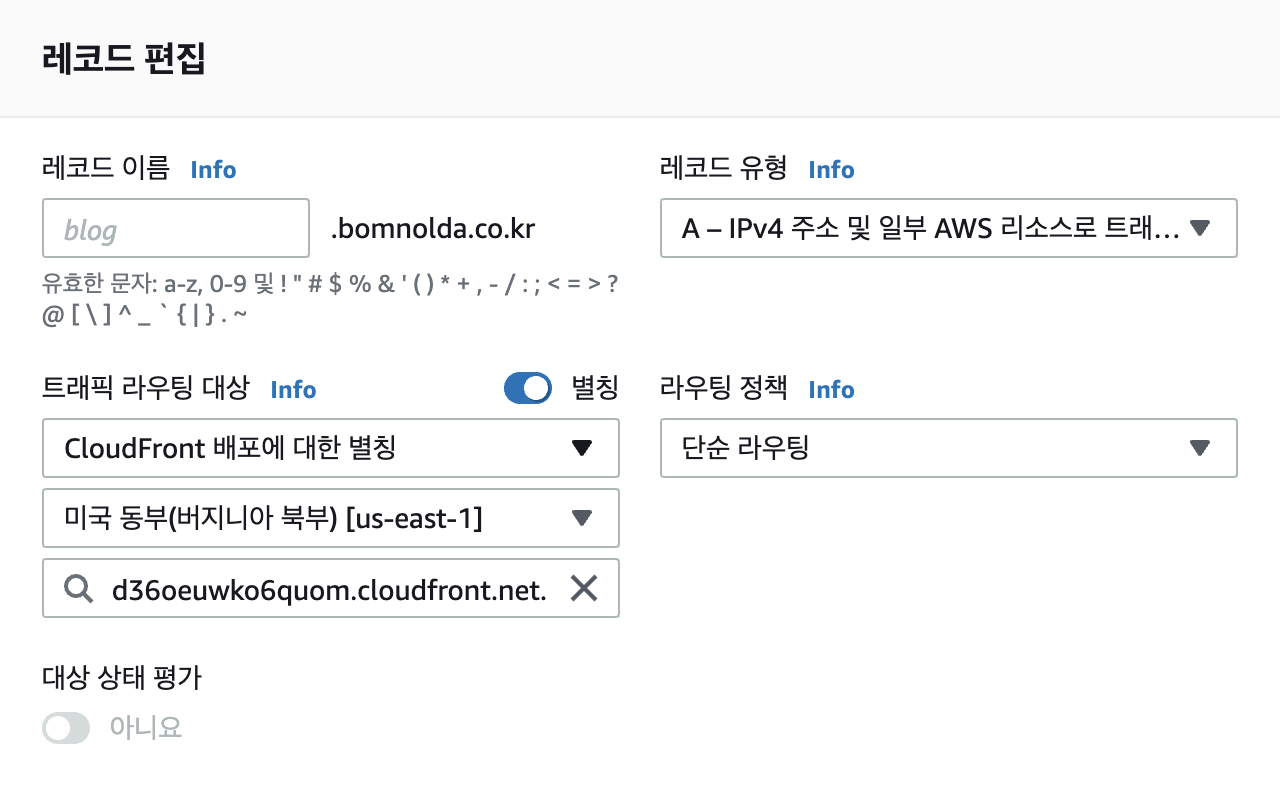Clear the CloudFront domain with the X icon
Image resolution: width=1280 pixels, height=788 pixels.
(583, 589)
